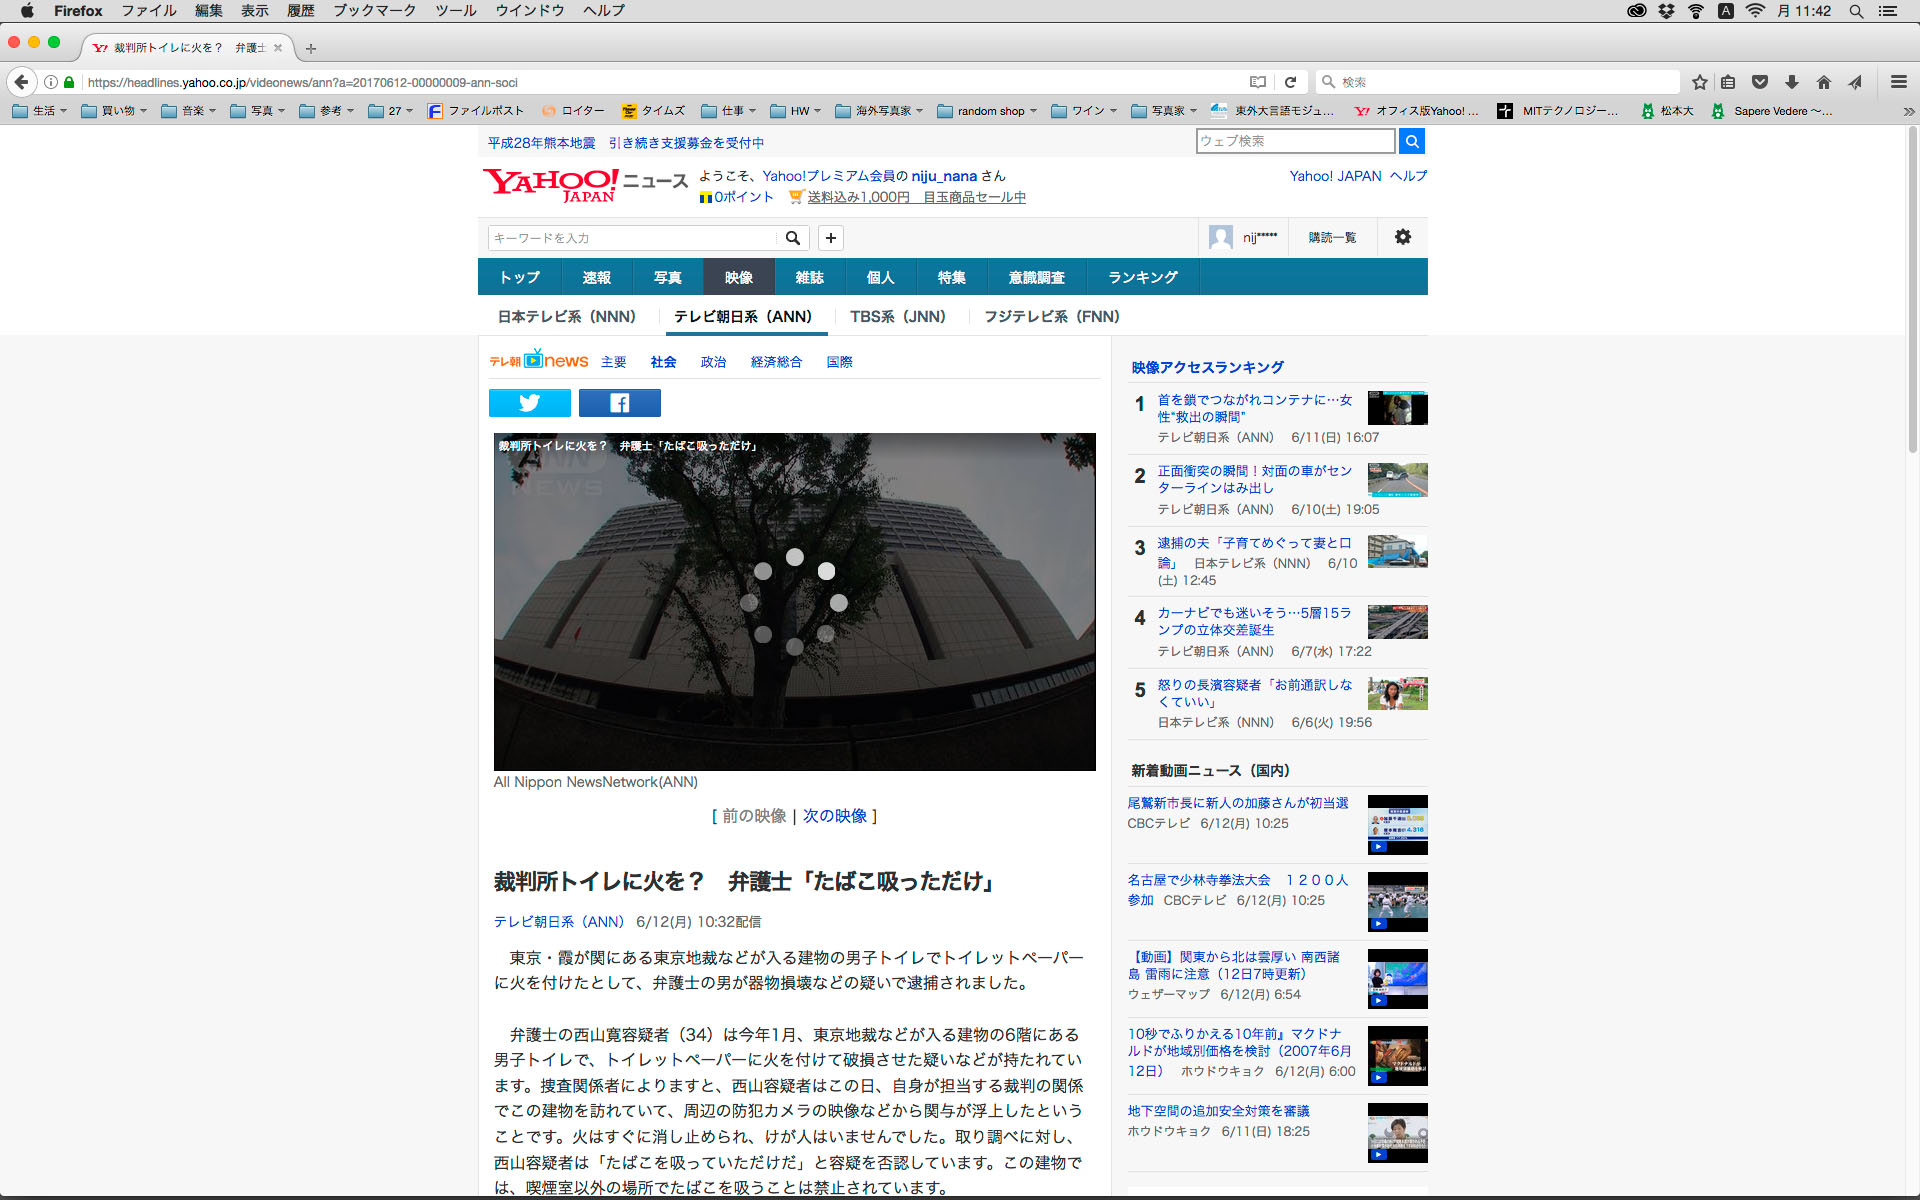Click the blue web search magnifier button
Screen dimensions: 1920x1200
tap(1411, 141)
